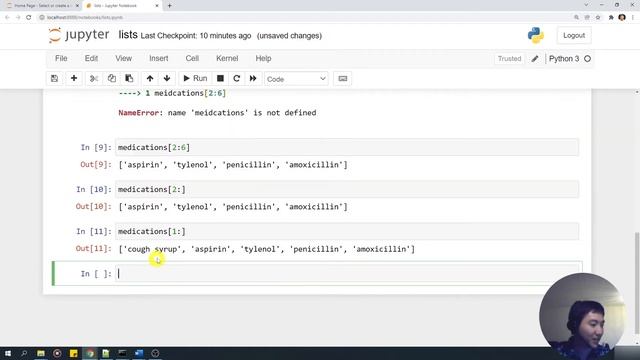This screenshot has height=360, width=640.
Task: Open the View menu
Action: [123, 58]
